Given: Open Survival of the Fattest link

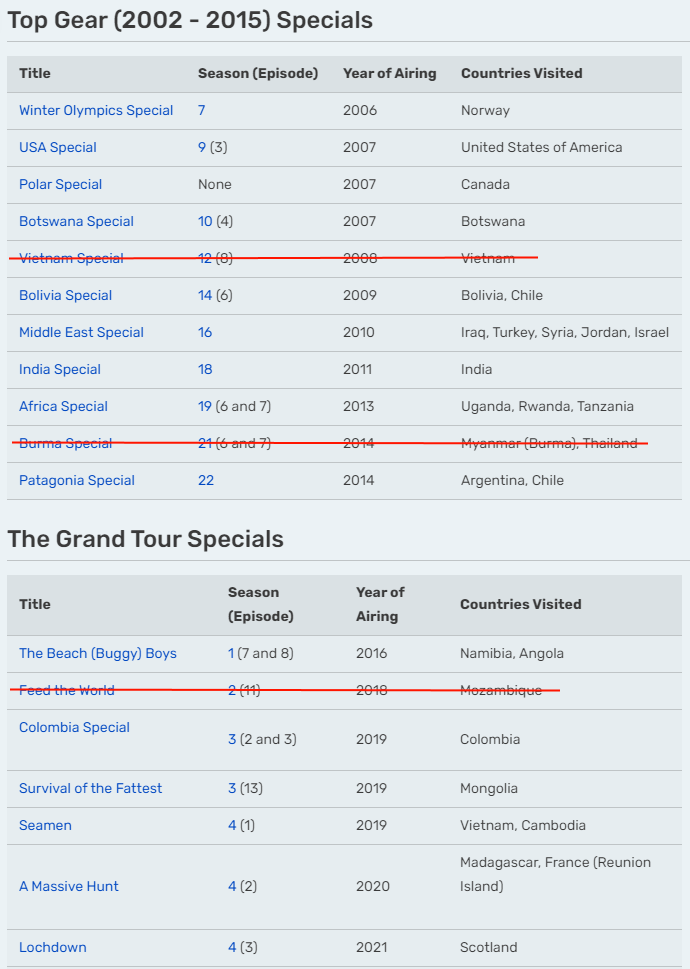Looking at the screenshot, I should 90,789.
